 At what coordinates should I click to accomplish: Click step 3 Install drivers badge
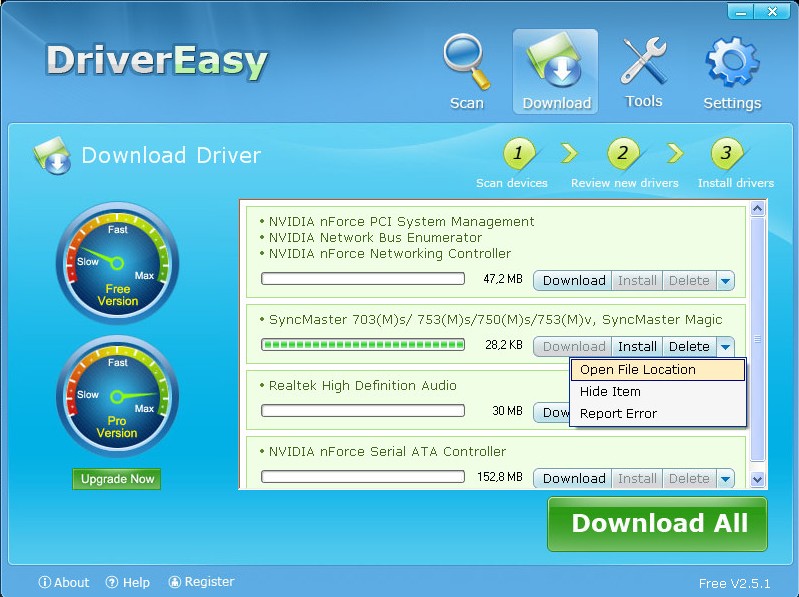tap(727, 152)
